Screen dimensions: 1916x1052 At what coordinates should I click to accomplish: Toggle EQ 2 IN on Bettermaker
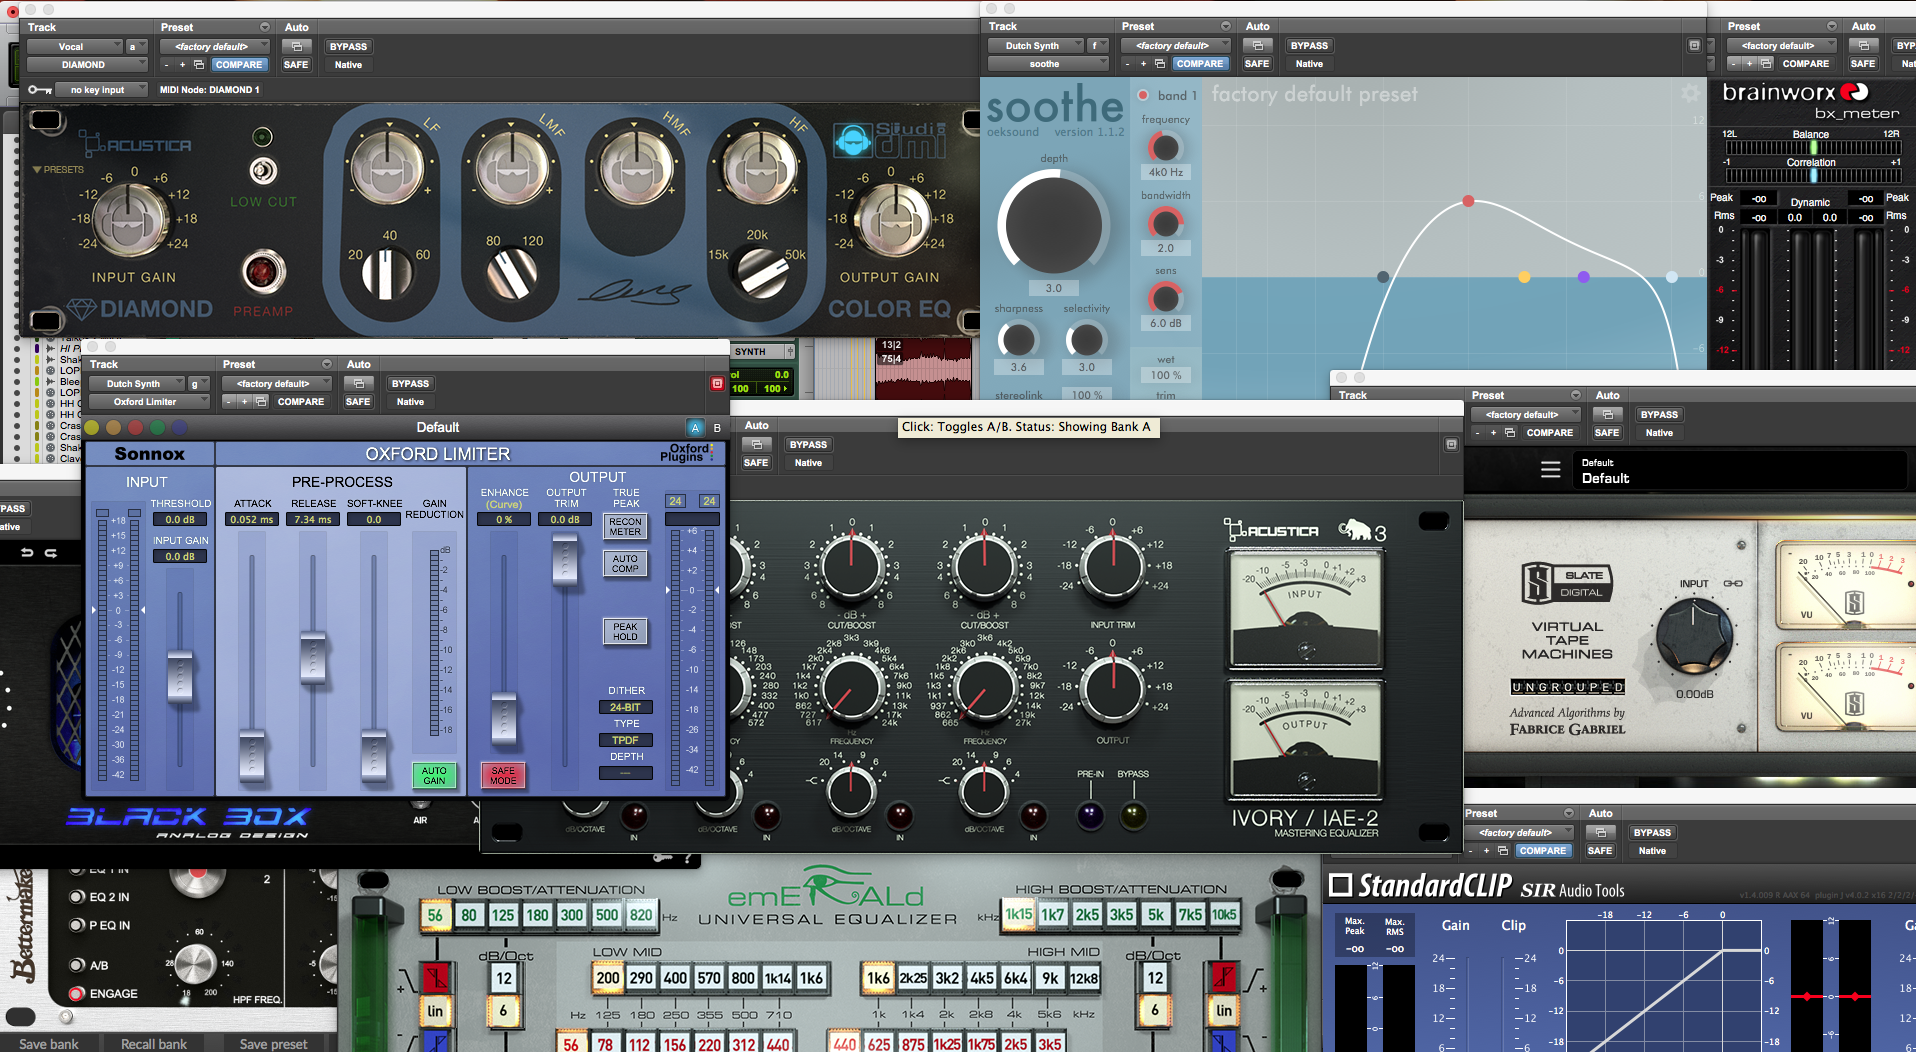point(76,897)
